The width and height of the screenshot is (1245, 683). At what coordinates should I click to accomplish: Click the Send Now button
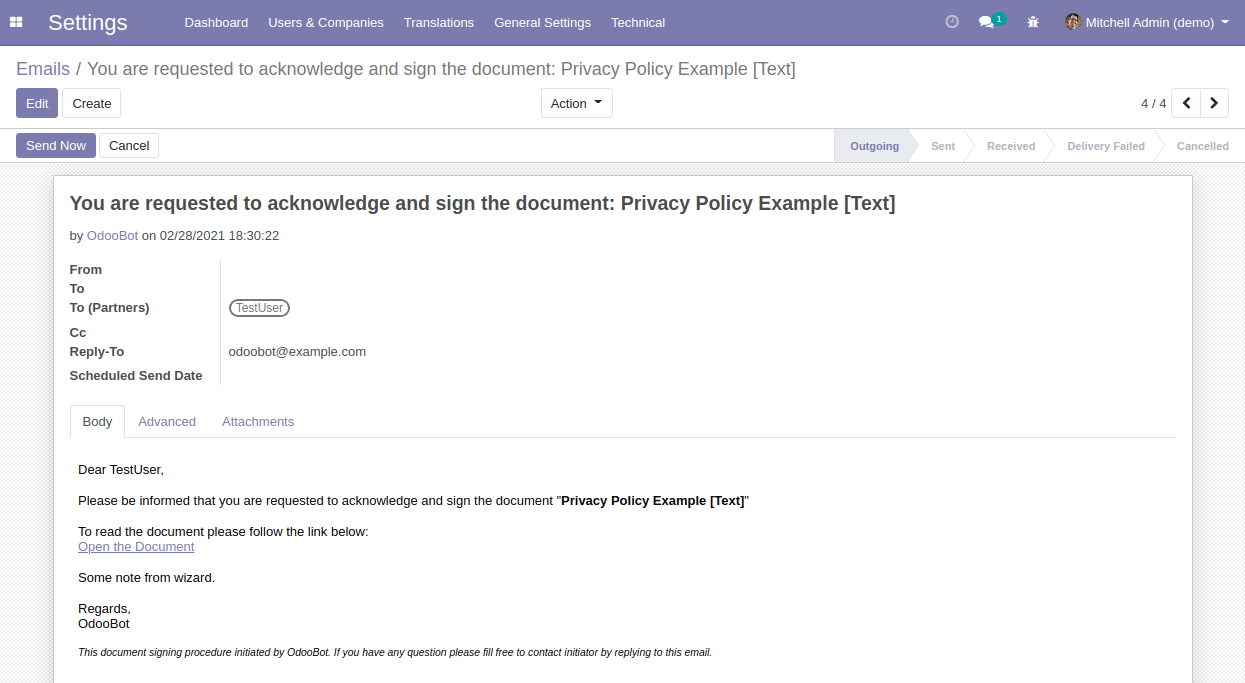(55, 145)
